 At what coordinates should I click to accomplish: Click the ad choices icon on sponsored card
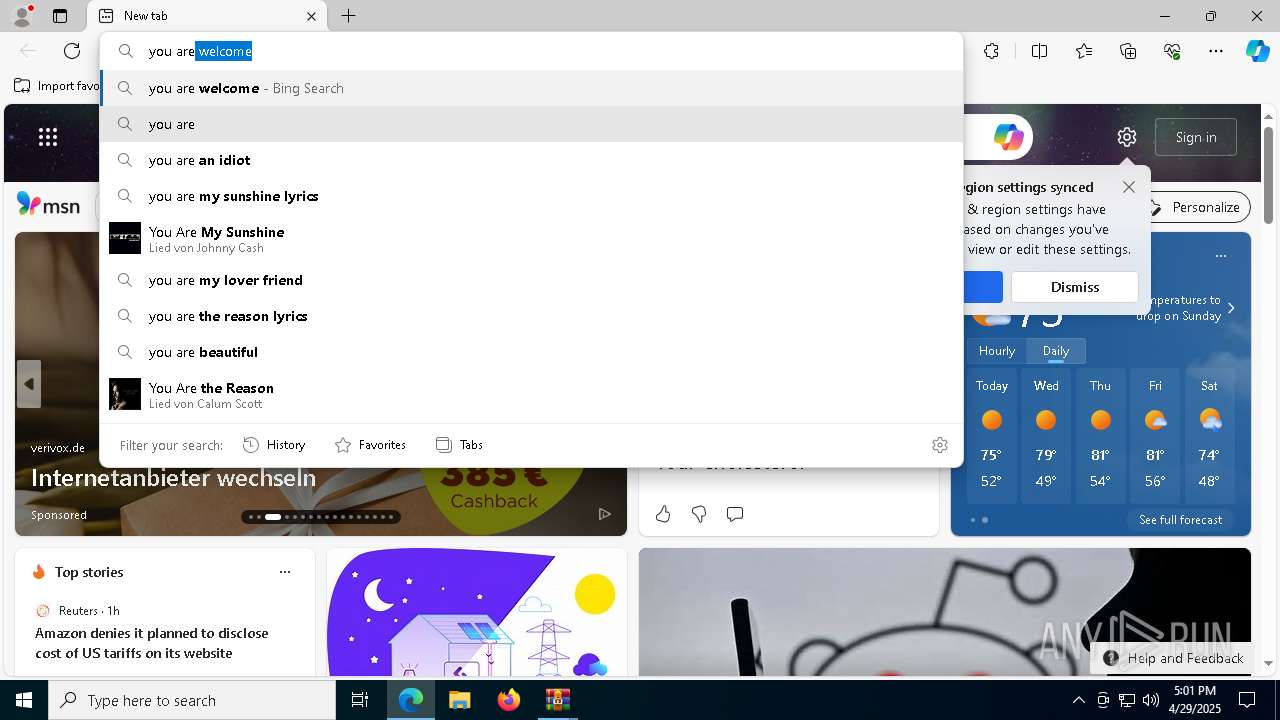pos(604,514)
